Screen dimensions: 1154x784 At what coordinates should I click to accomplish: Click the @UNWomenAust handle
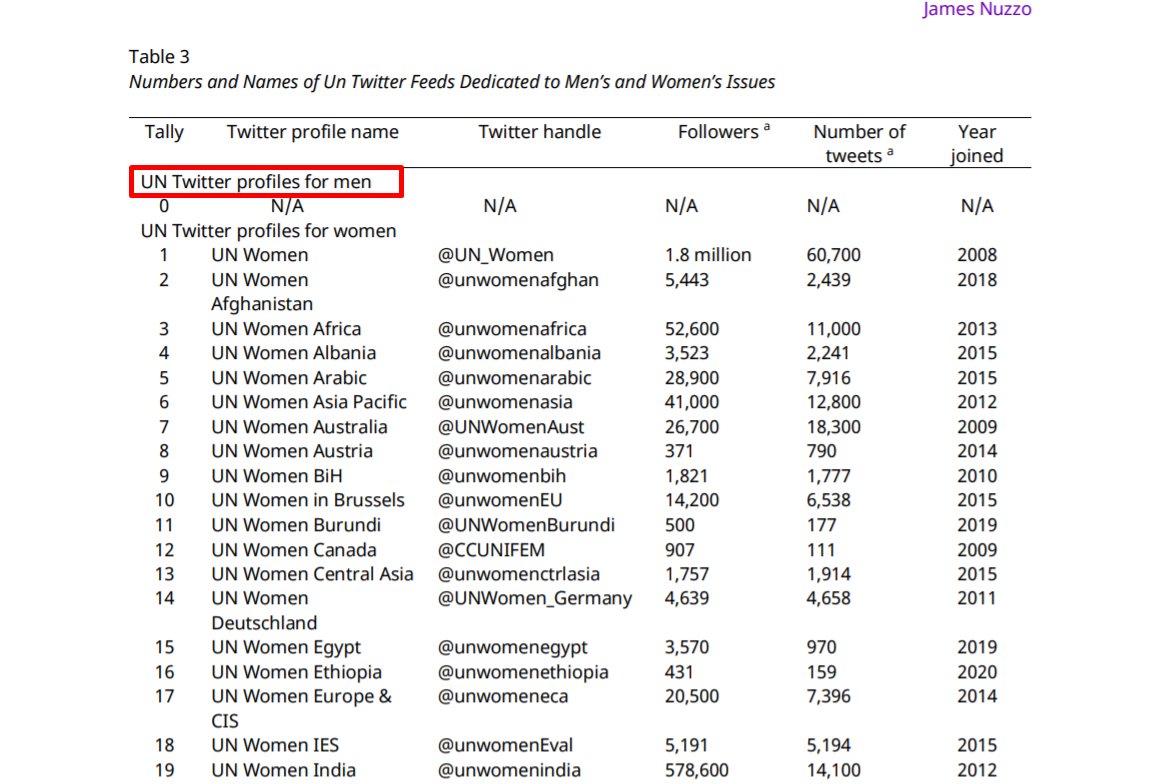click(511, 428)
